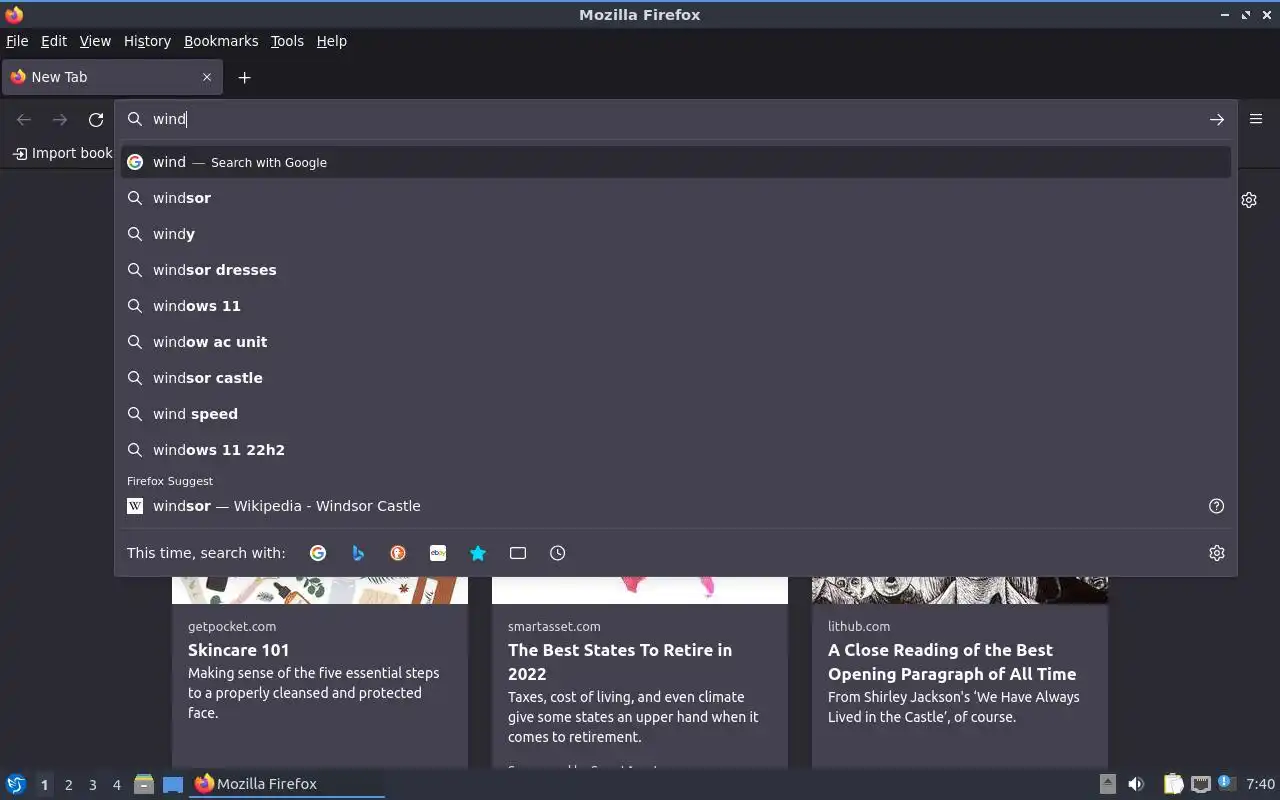Open the Edit menu

click(54, 41)
